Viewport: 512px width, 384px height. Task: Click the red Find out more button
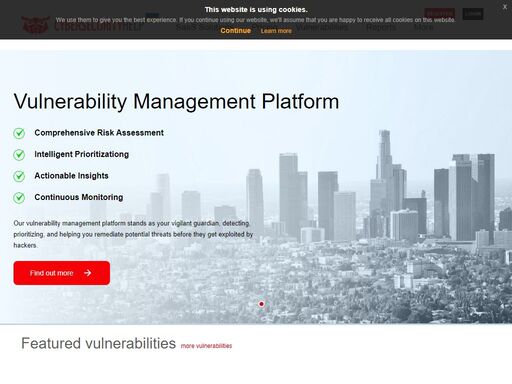[x=62, y=273]
